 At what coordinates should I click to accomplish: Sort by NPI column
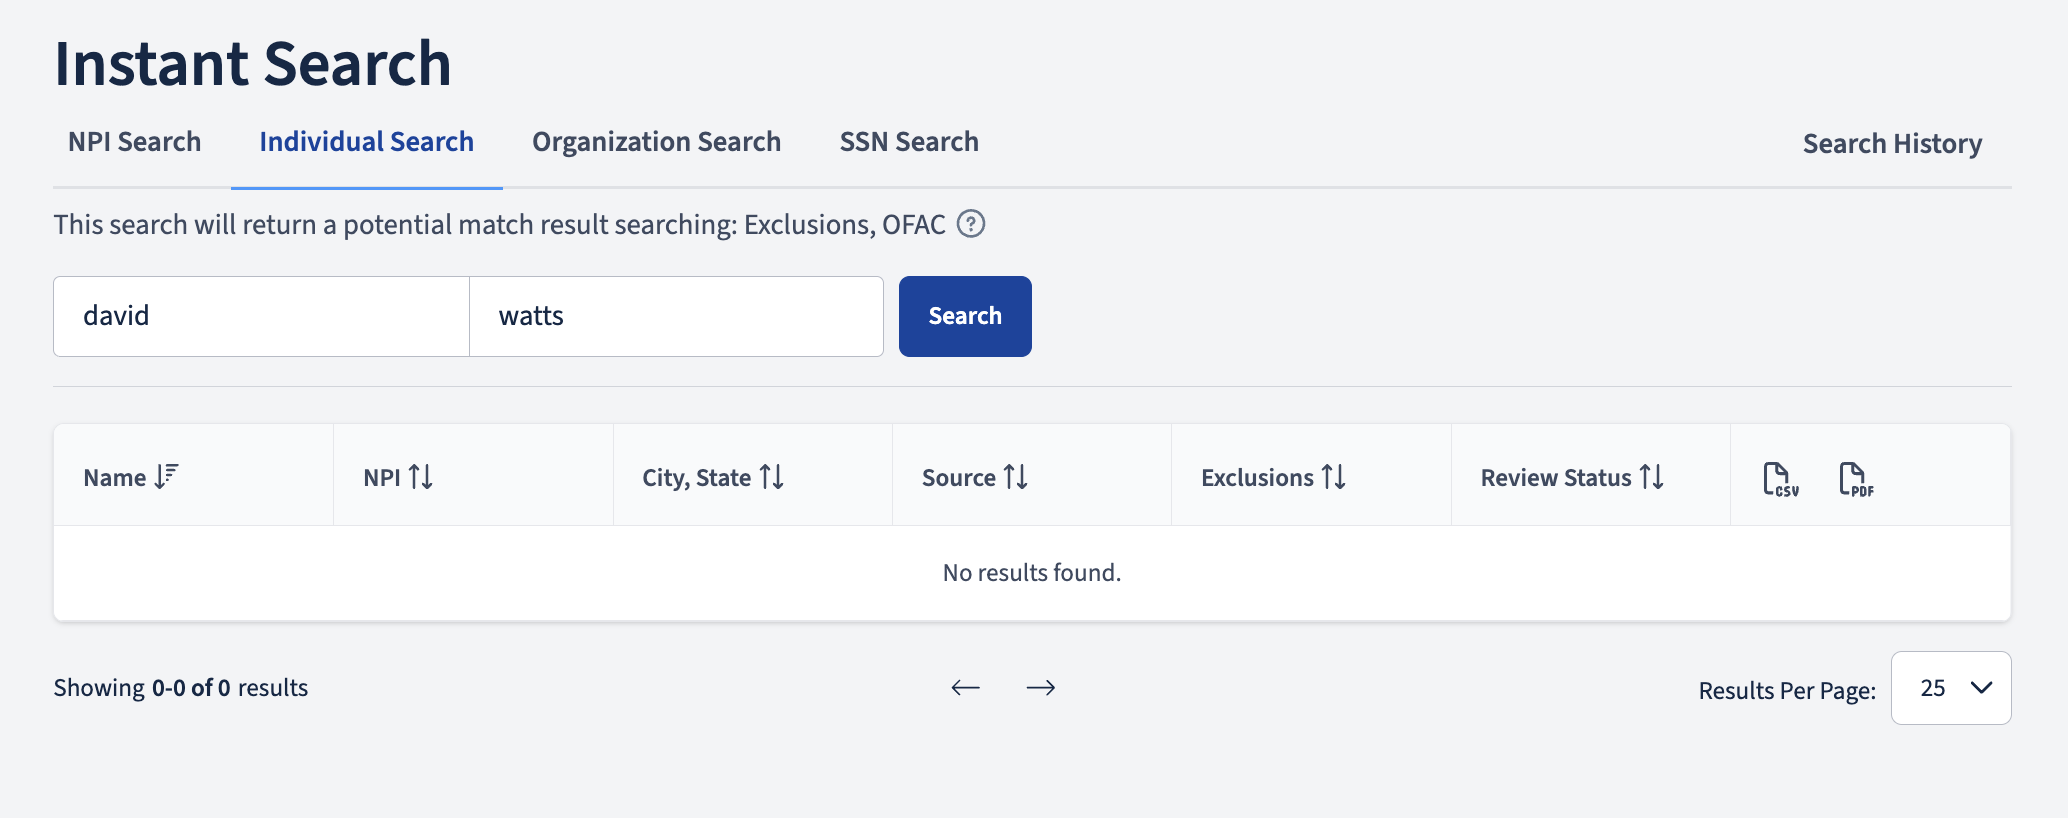click(398, 477)
